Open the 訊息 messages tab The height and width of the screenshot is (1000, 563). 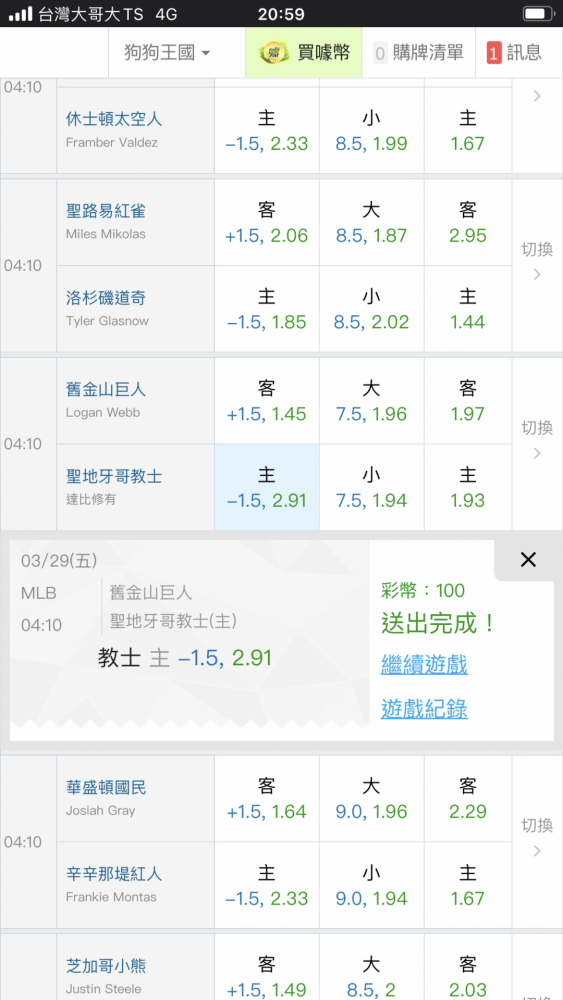[x=519, y=52]
